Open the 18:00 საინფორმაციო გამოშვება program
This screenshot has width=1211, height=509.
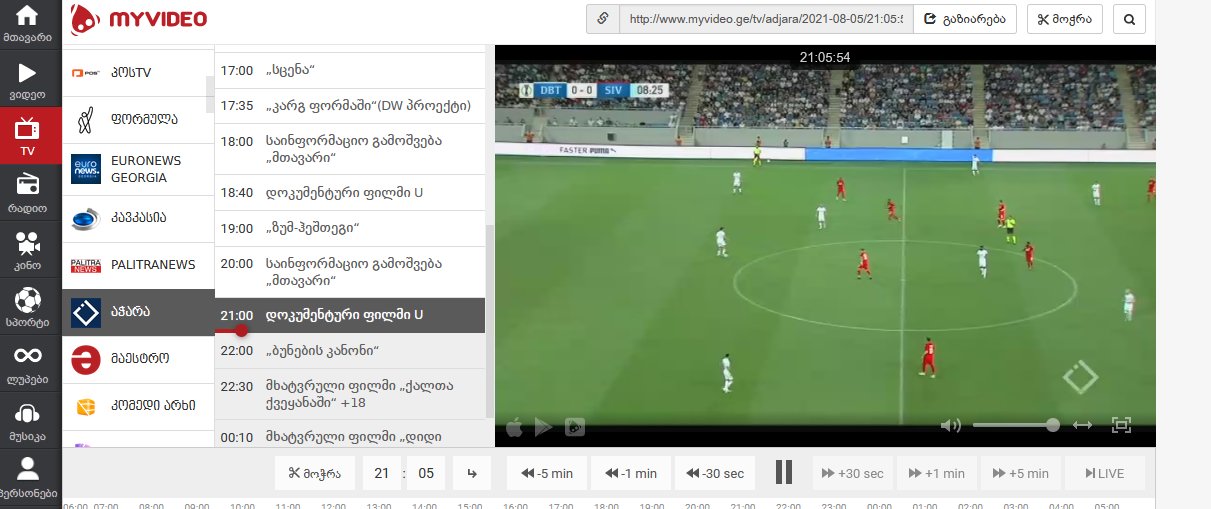(350, 149)
